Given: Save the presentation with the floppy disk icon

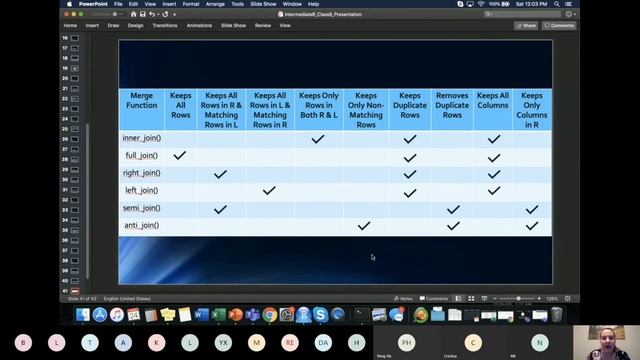Looking at the screenshot, I should (x=142, y=14).
